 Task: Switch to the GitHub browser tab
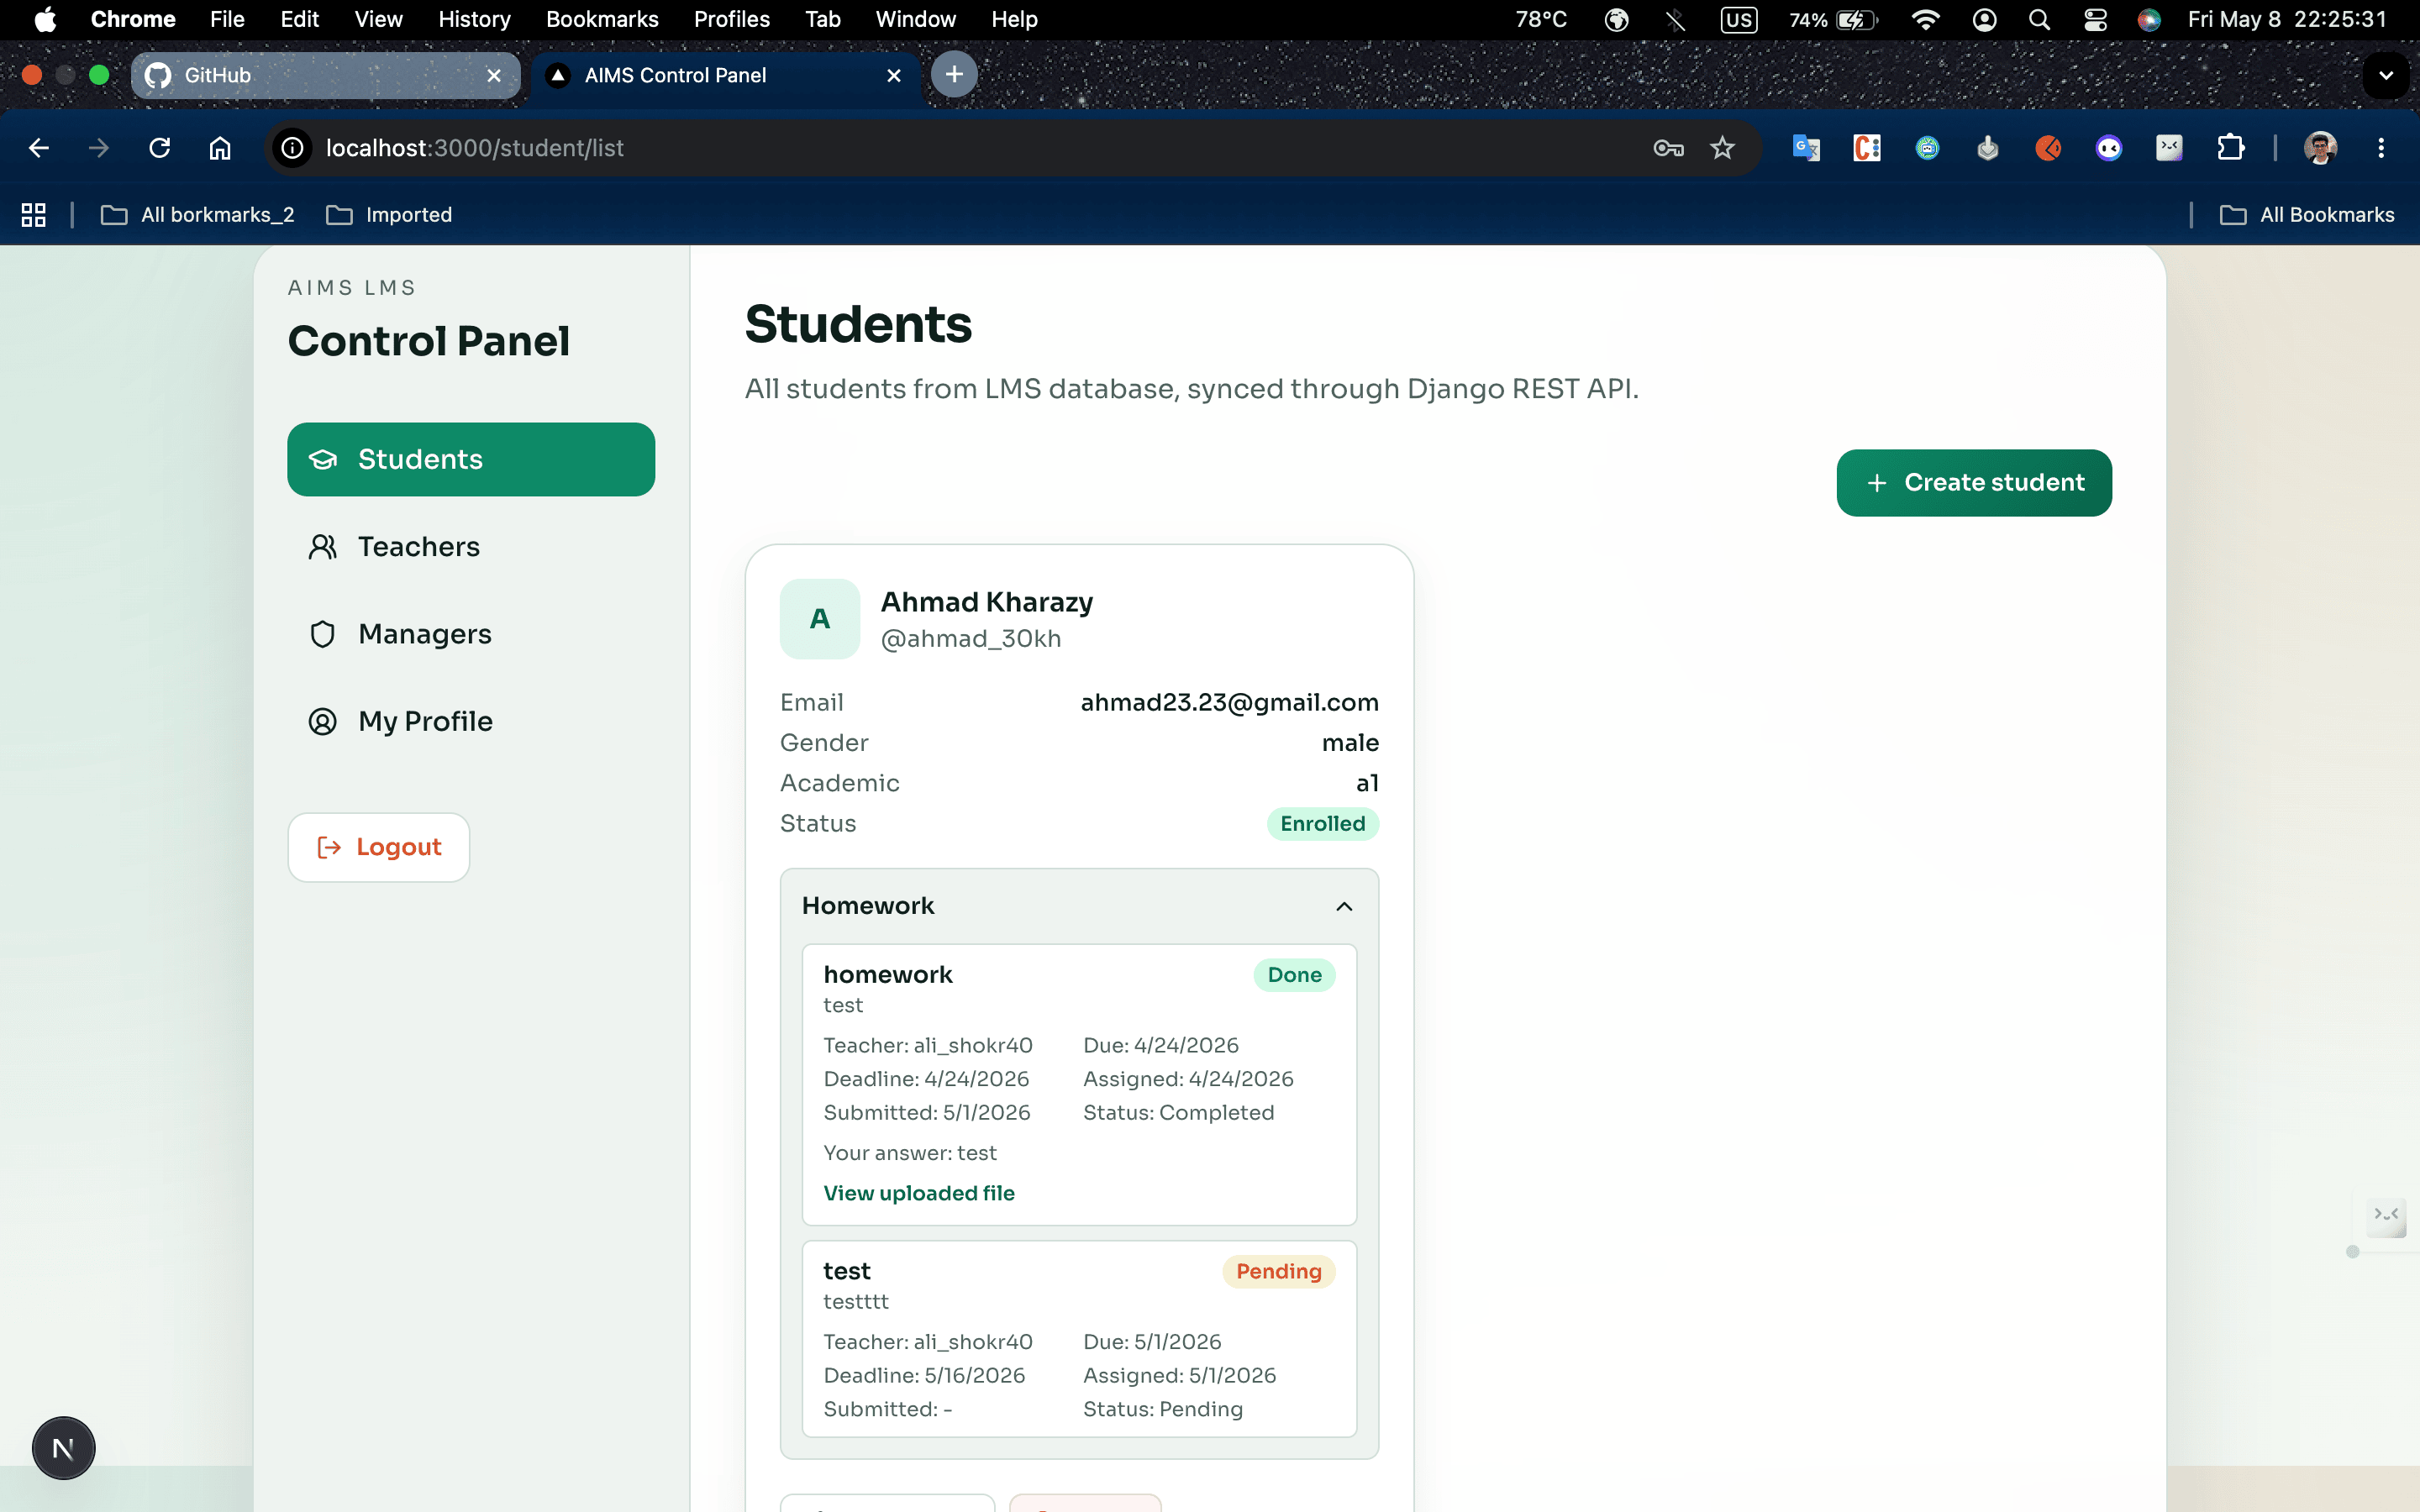tap(325, 75)
